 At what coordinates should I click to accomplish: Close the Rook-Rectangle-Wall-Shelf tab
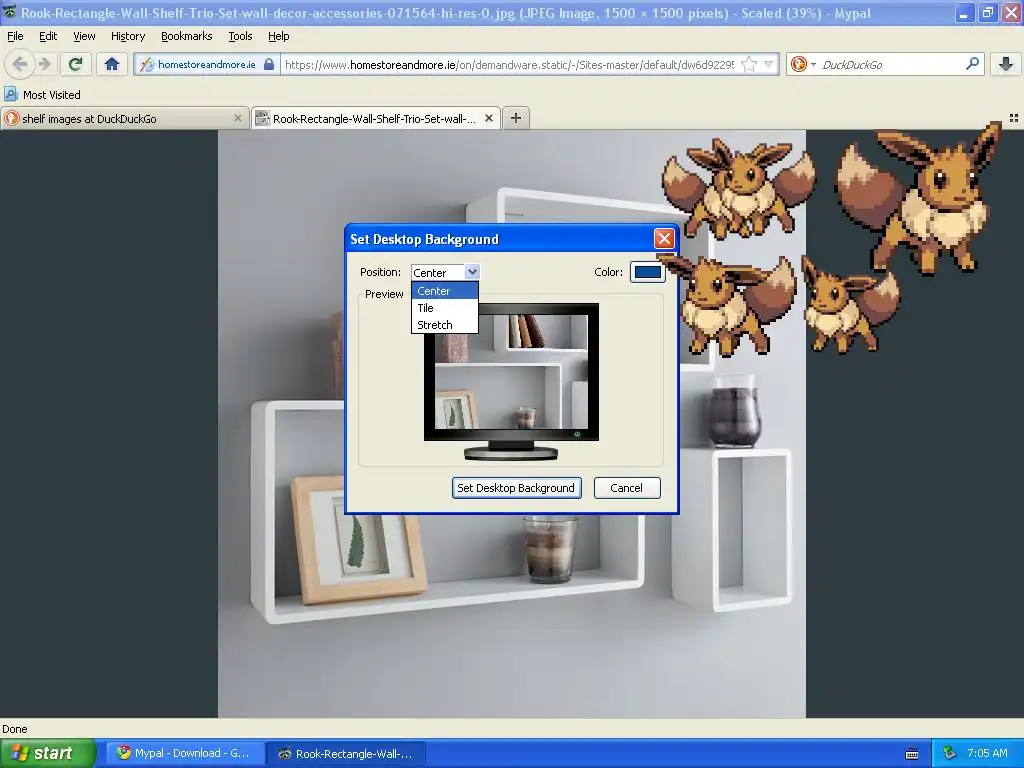coord(488,118)
